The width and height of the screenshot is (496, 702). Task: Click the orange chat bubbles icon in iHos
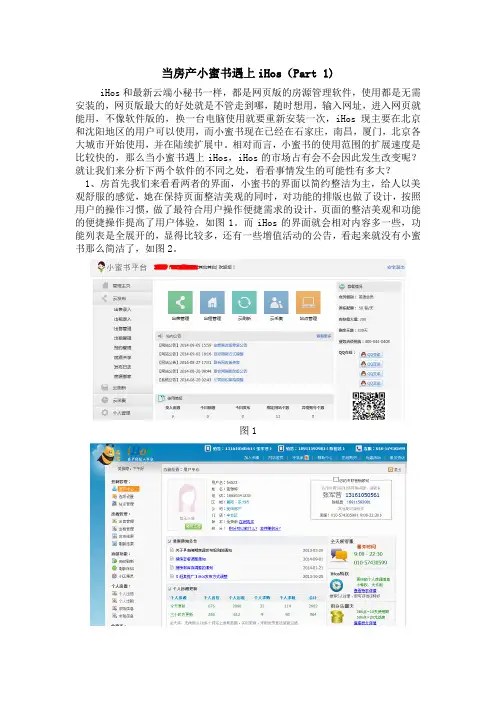click(339, 555)
